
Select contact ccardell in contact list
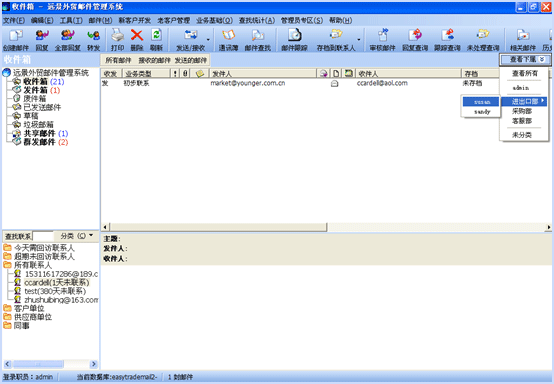(x=57, y=282)
